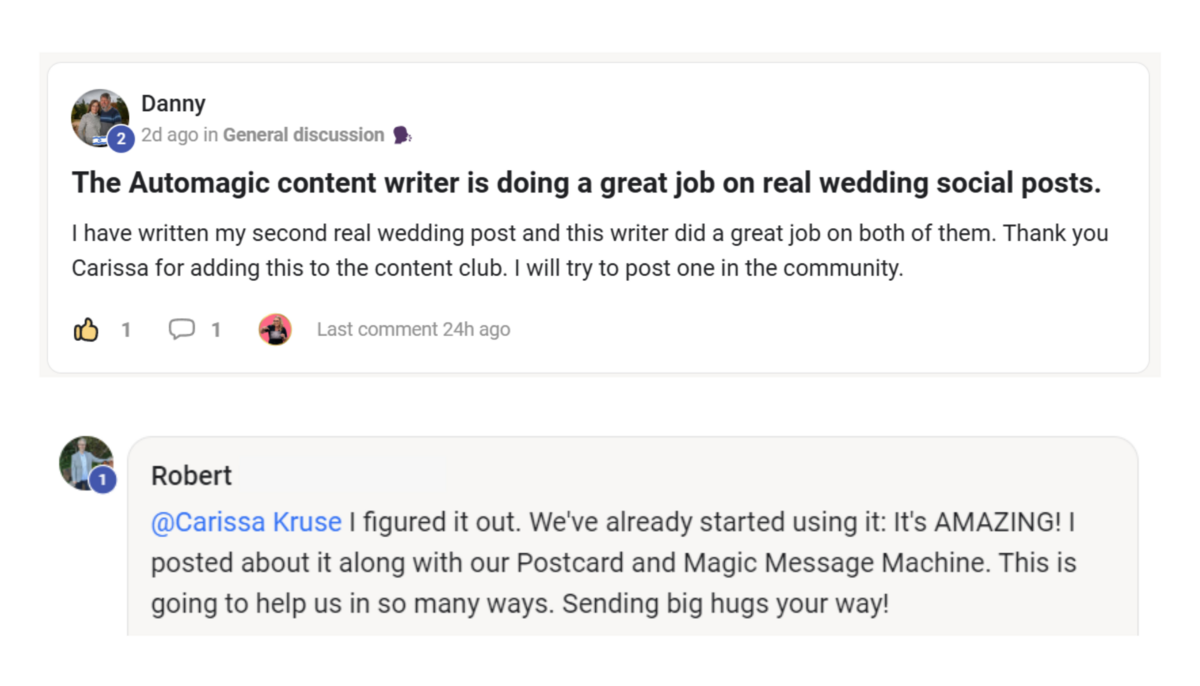The image size is (1200, 686).
Task: Click the comment count next to the bubble
Action: tap(216, 329)
